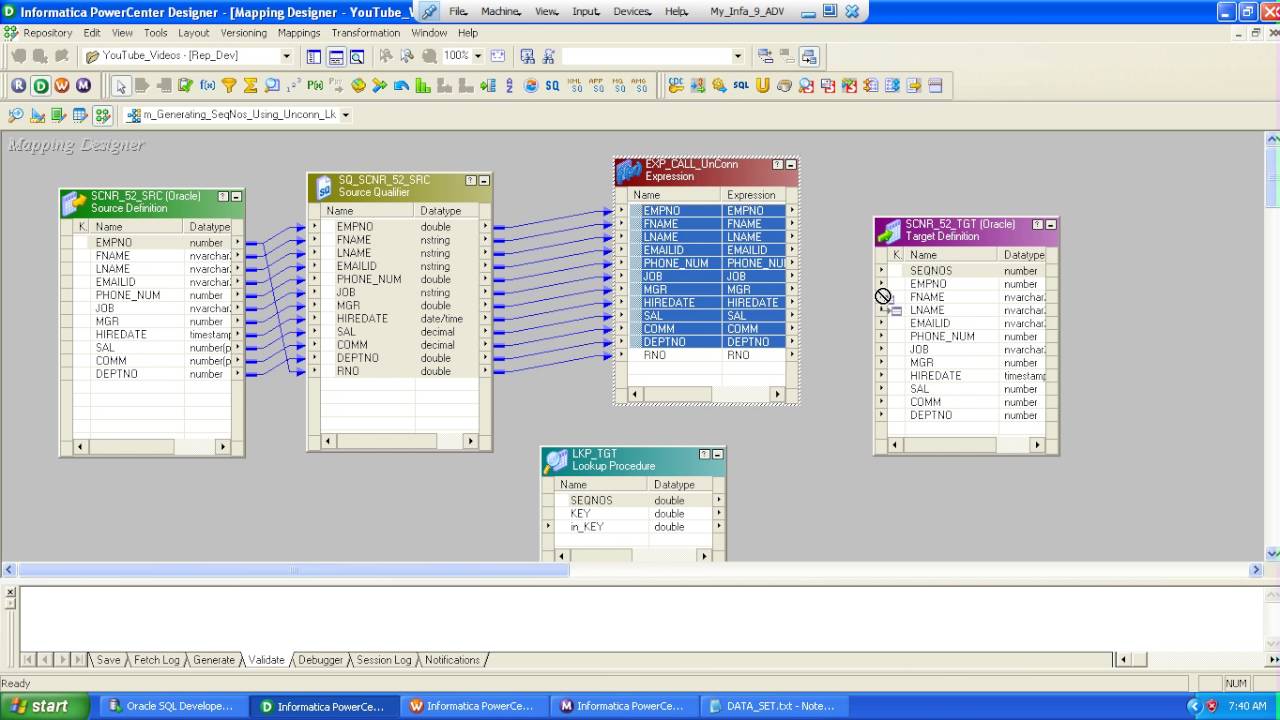Click the zoom magnifier window icon
The height and width of the screenshot is (720, 1280).
(x=357, y=56)
